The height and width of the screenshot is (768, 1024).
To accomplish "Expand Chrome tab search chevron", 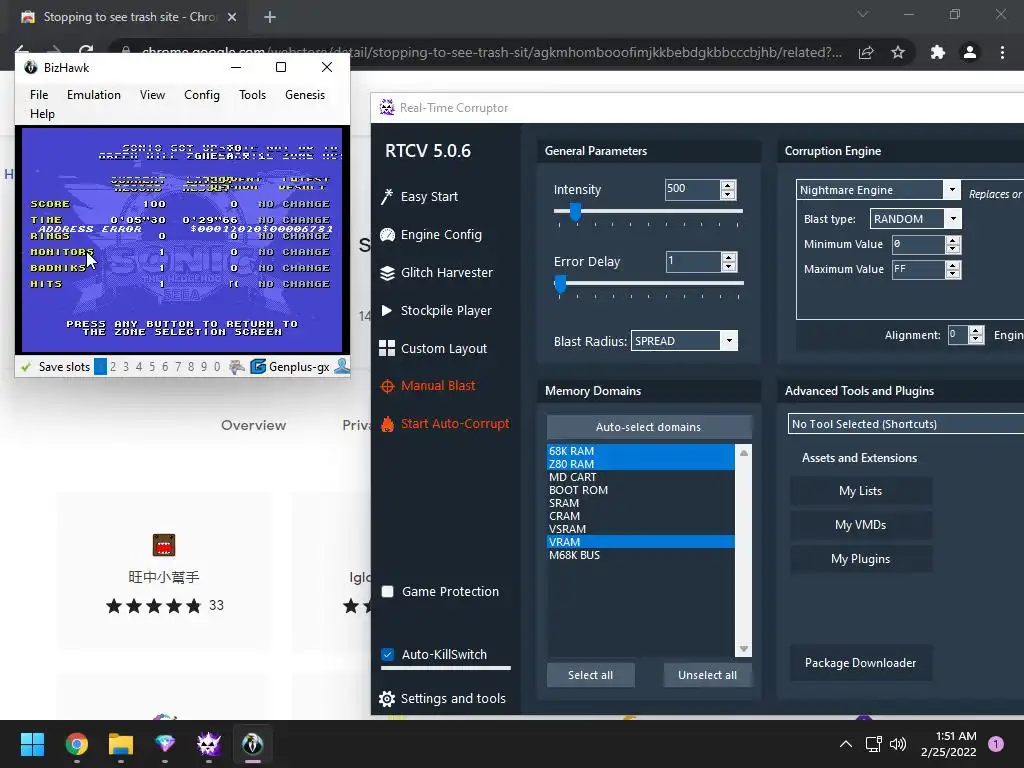I will [863, 14].
